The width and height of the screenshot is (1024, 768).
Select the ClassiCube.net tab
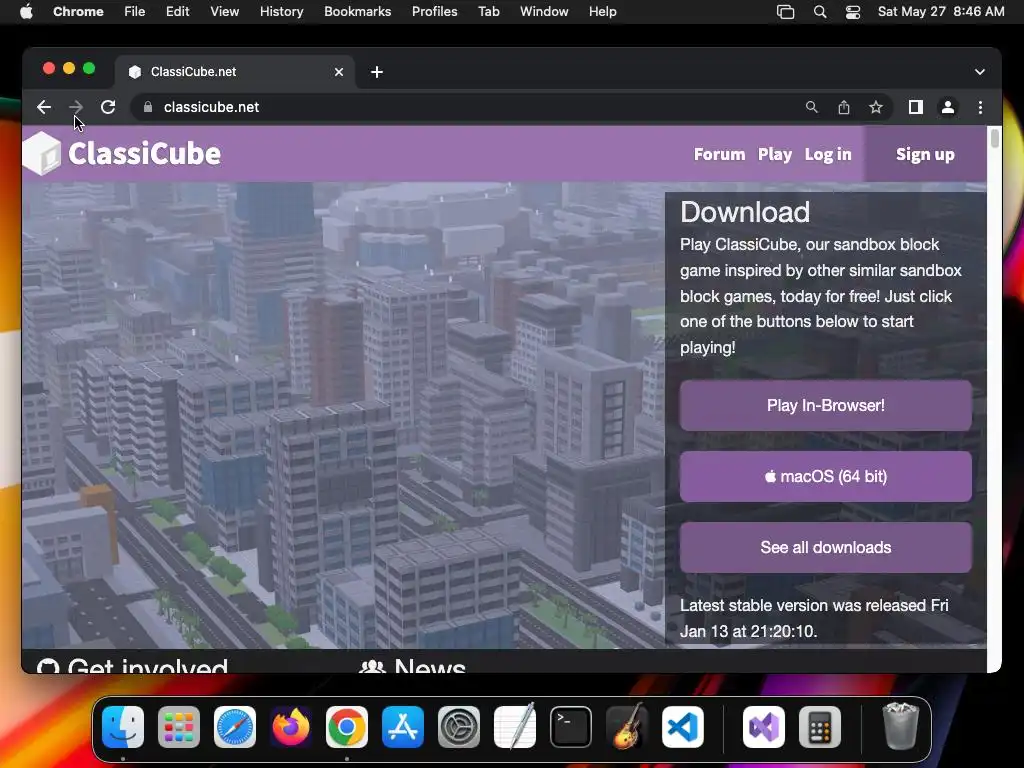[235, 72]
